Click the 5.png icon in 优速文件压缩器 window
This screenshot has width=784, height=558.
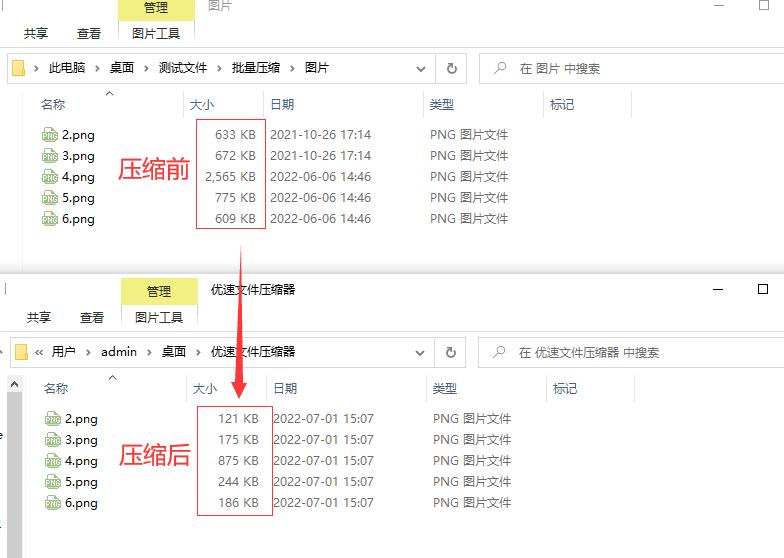(53, 482)
